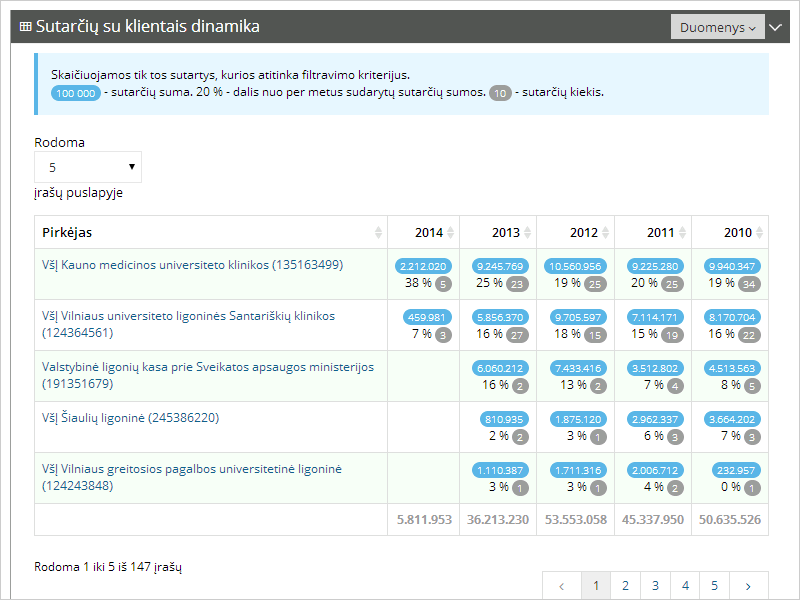This screenshot has height=600, width=800.
Task: Click the 2014 total 5.811.953
Action: pyautogui.click(x=424, y=520)
